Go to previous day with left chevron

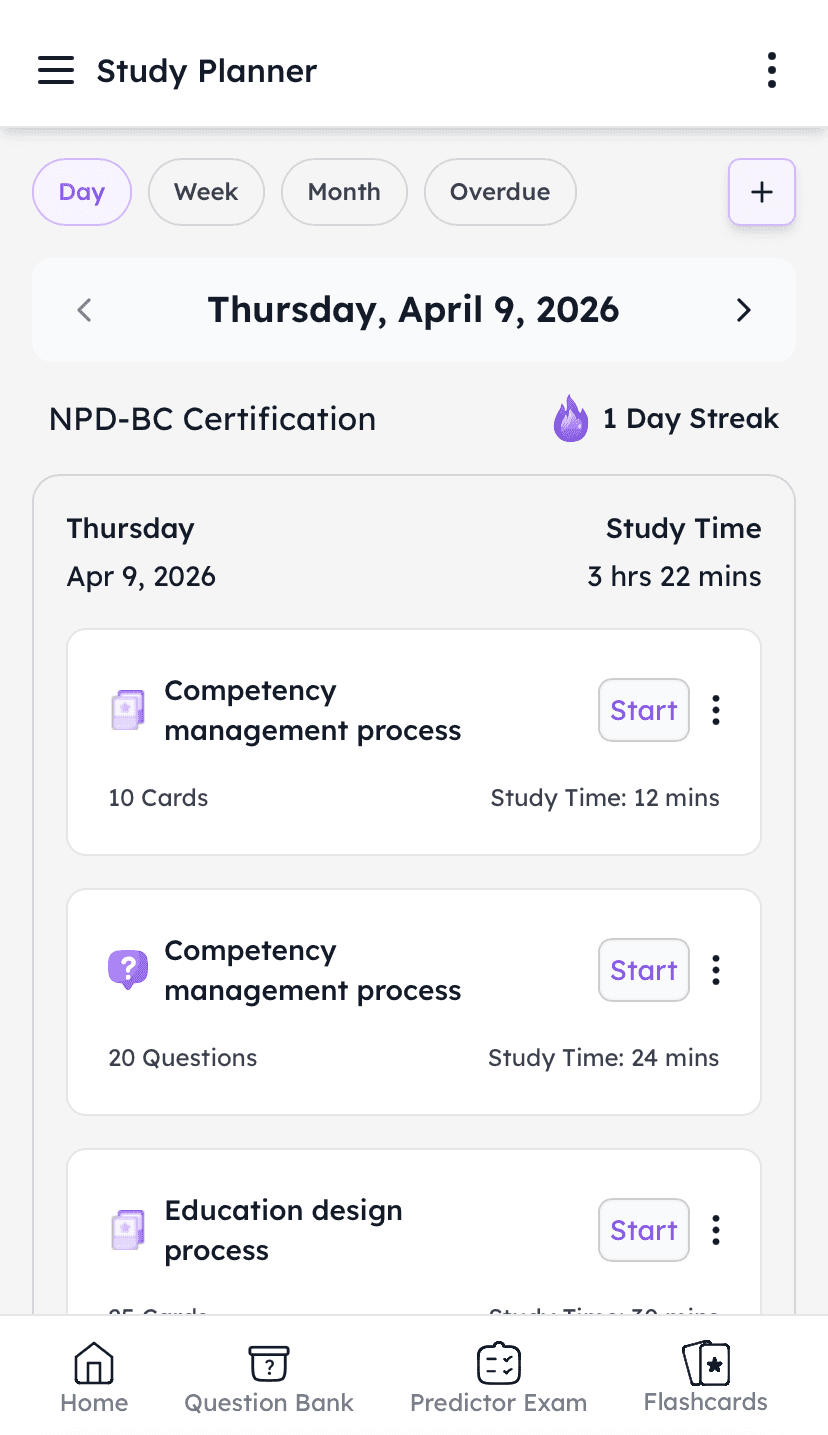(85, 310)
